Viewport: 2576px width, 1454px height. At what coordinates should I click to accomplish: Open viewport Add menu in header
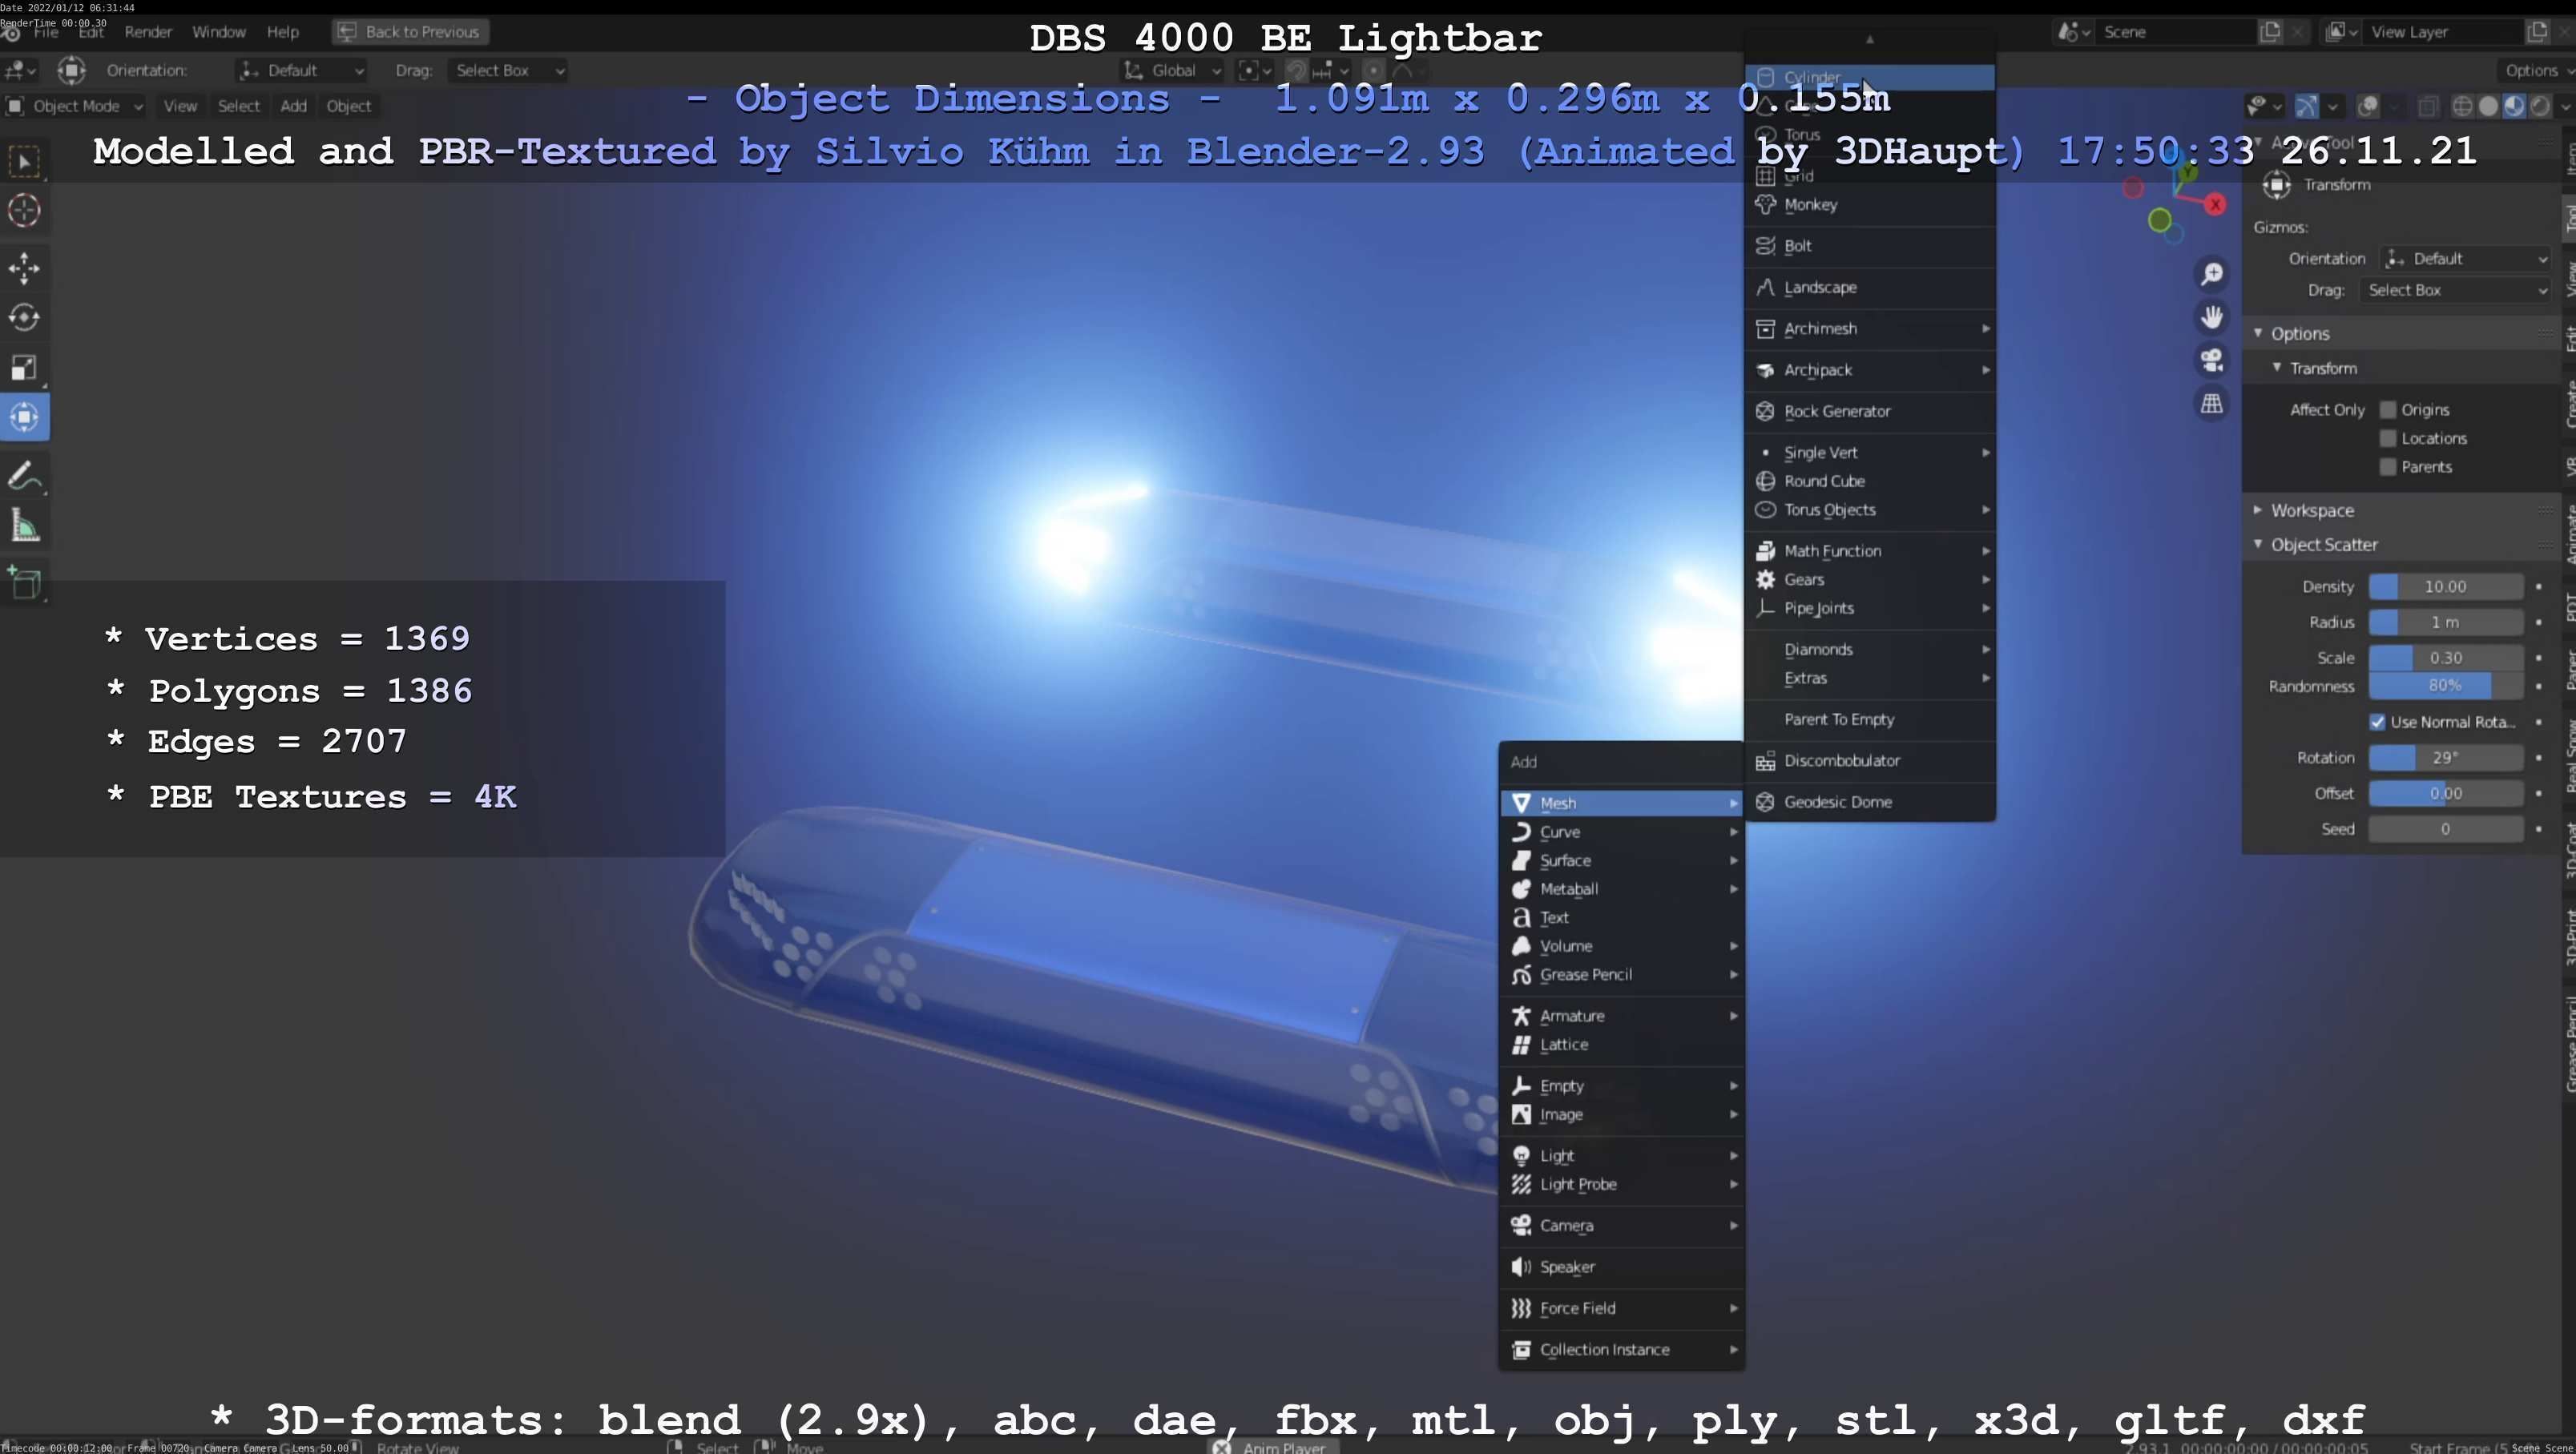pyautogui.click(x=293, y=106)
